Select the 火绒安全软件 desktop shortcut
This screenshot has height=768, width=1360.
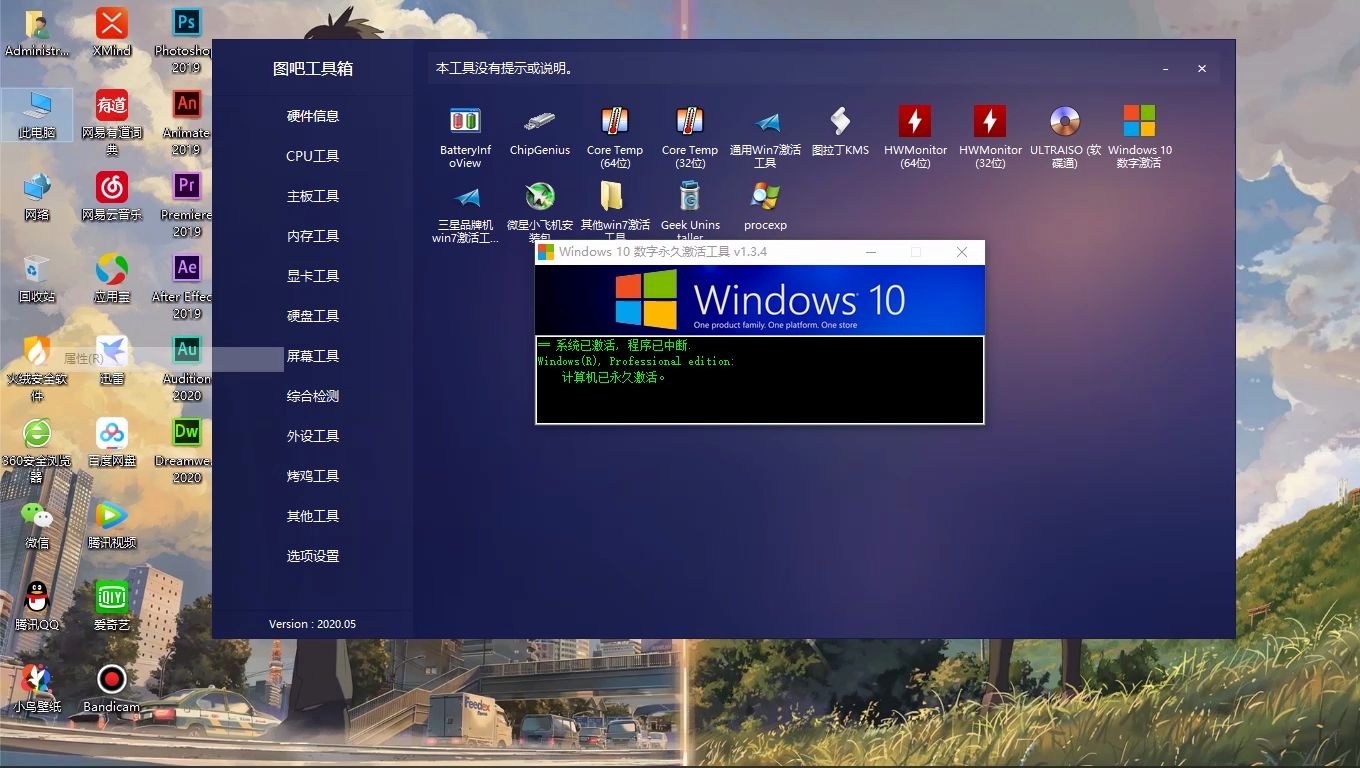pyautogui.click(x=37, y=368)
